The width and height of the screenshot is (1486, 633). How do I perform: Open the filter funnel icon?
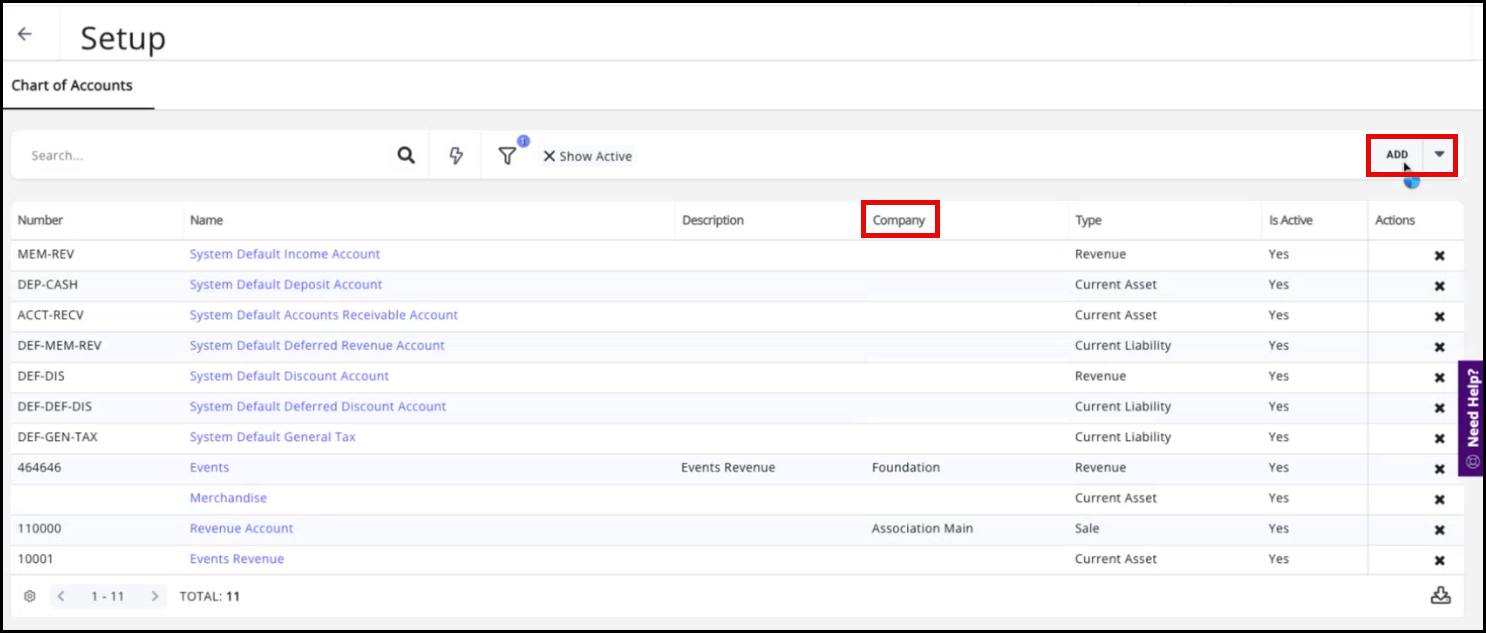pos(507,156)
